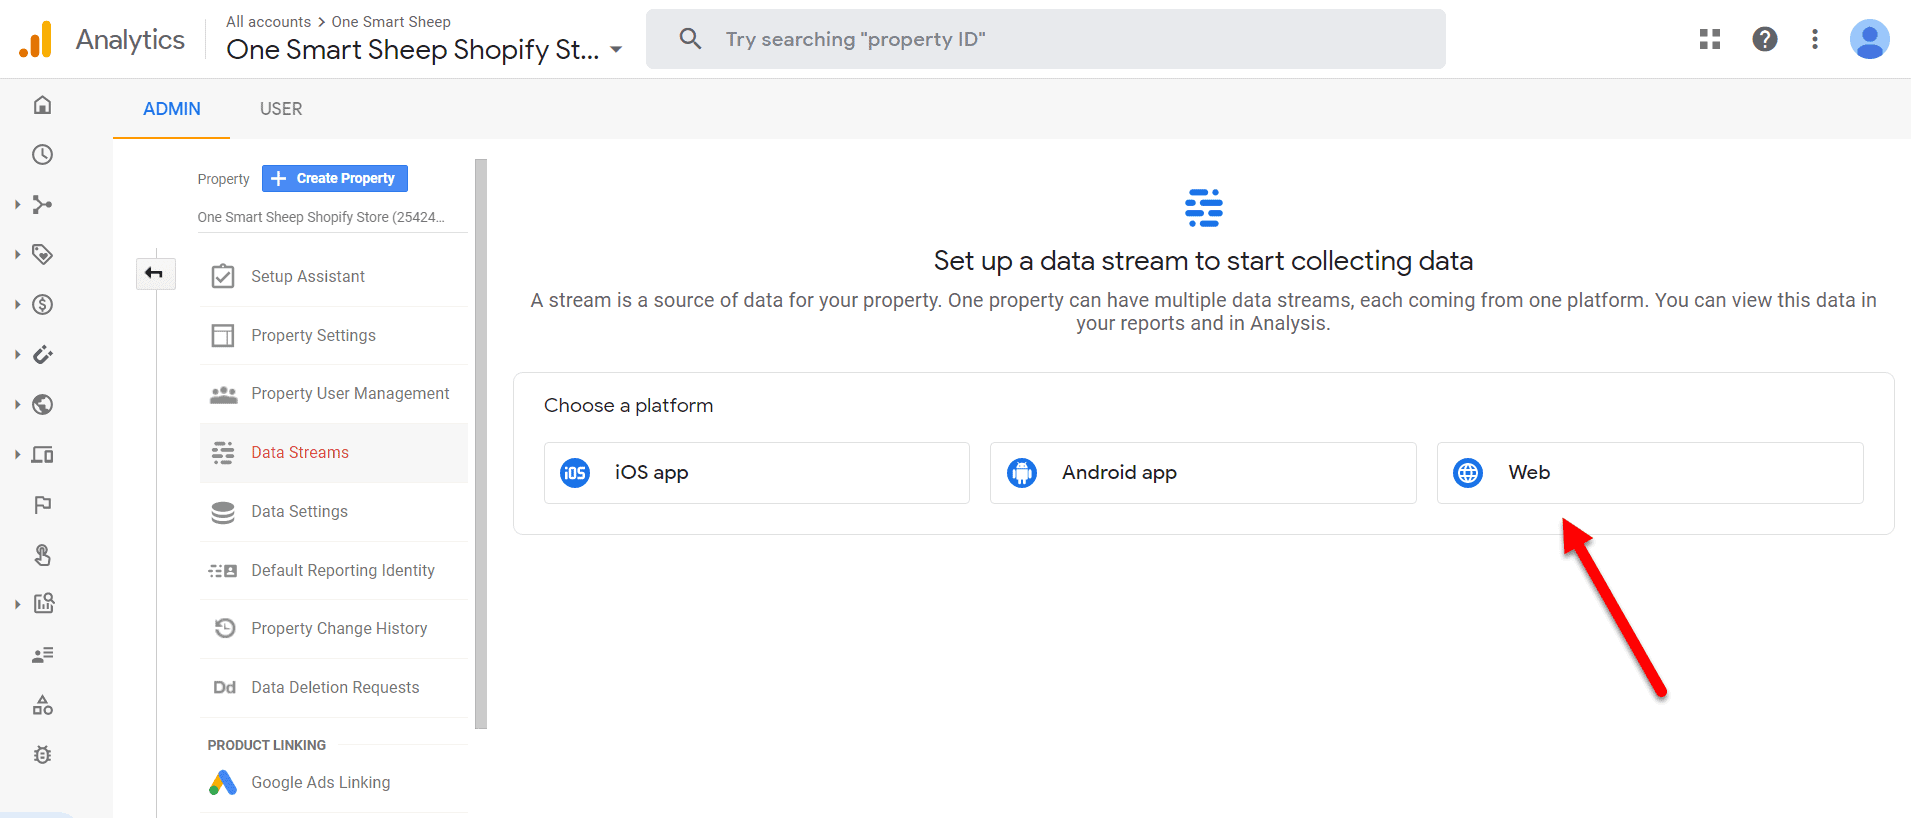Open the Tech devices icon
The width and height of the screenshot is (1911, 818).
point(42,455)
